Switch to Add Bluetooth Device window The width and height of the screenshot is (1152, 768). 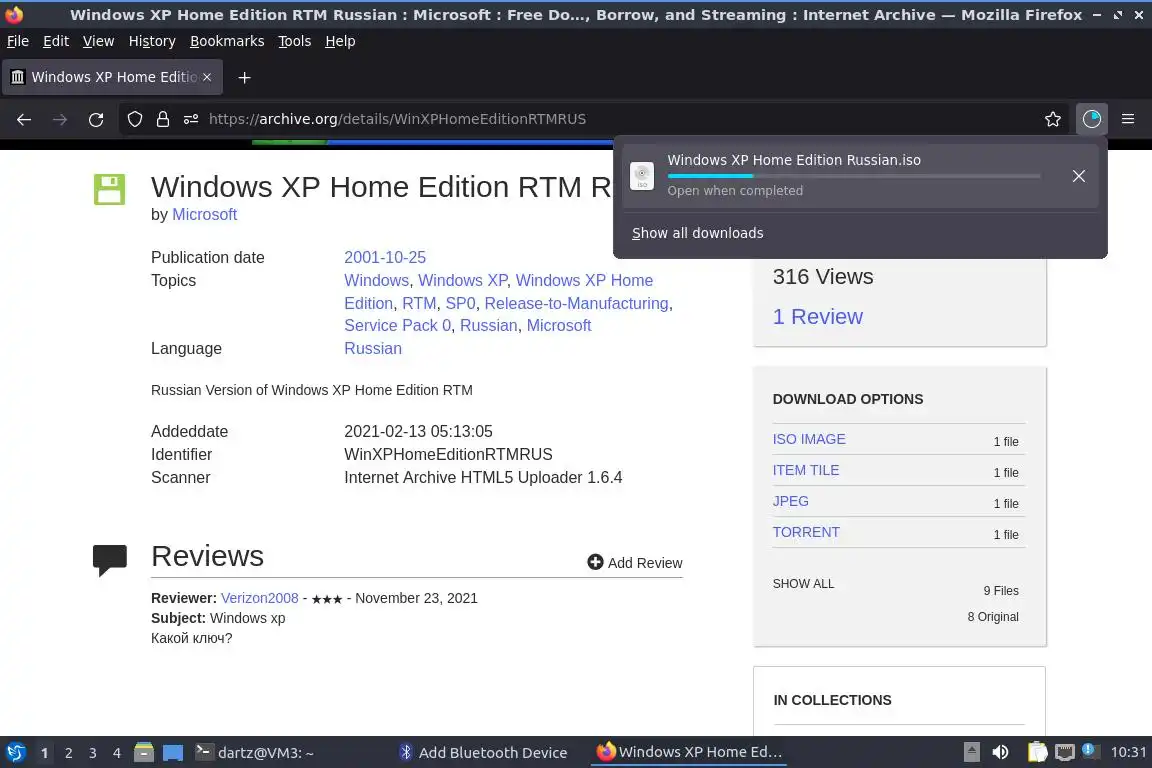coord(483,752)
